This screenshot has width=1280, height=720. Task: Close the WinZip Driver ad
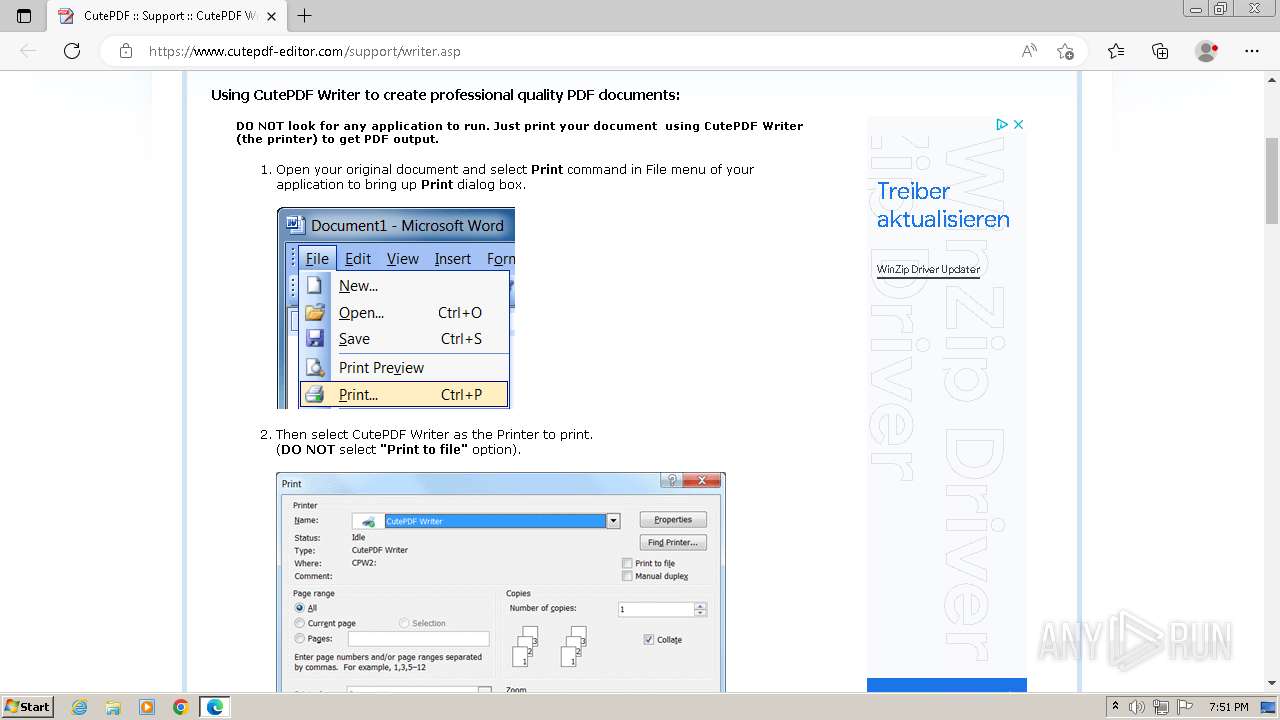[1018, 124]
